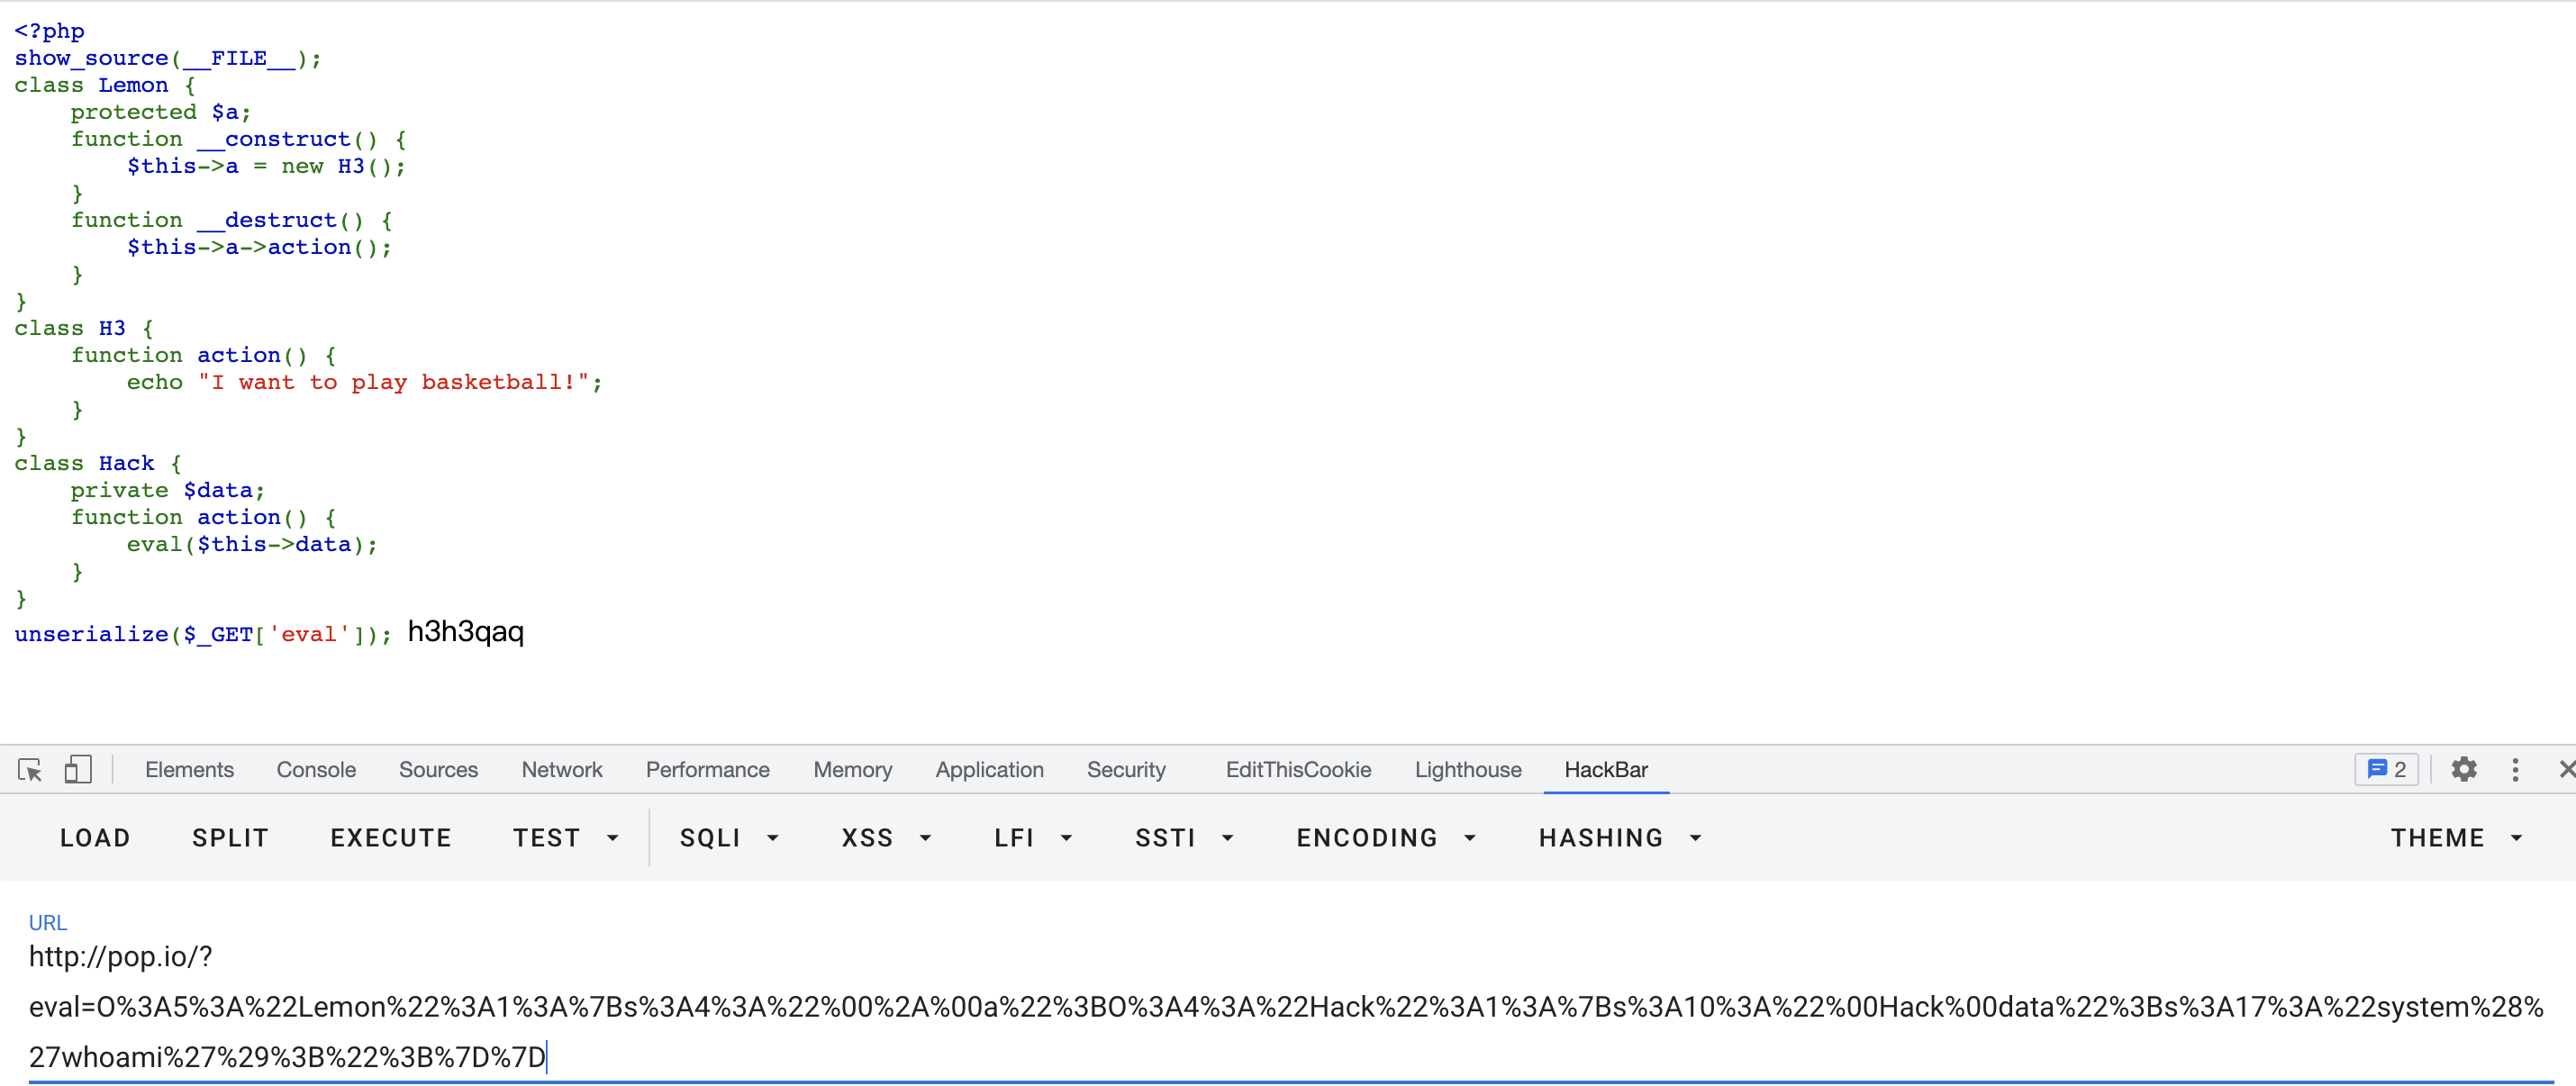Click the inspect element picker icon
The height and width of the screenshot is (1086, 2576).
(30, 769)
